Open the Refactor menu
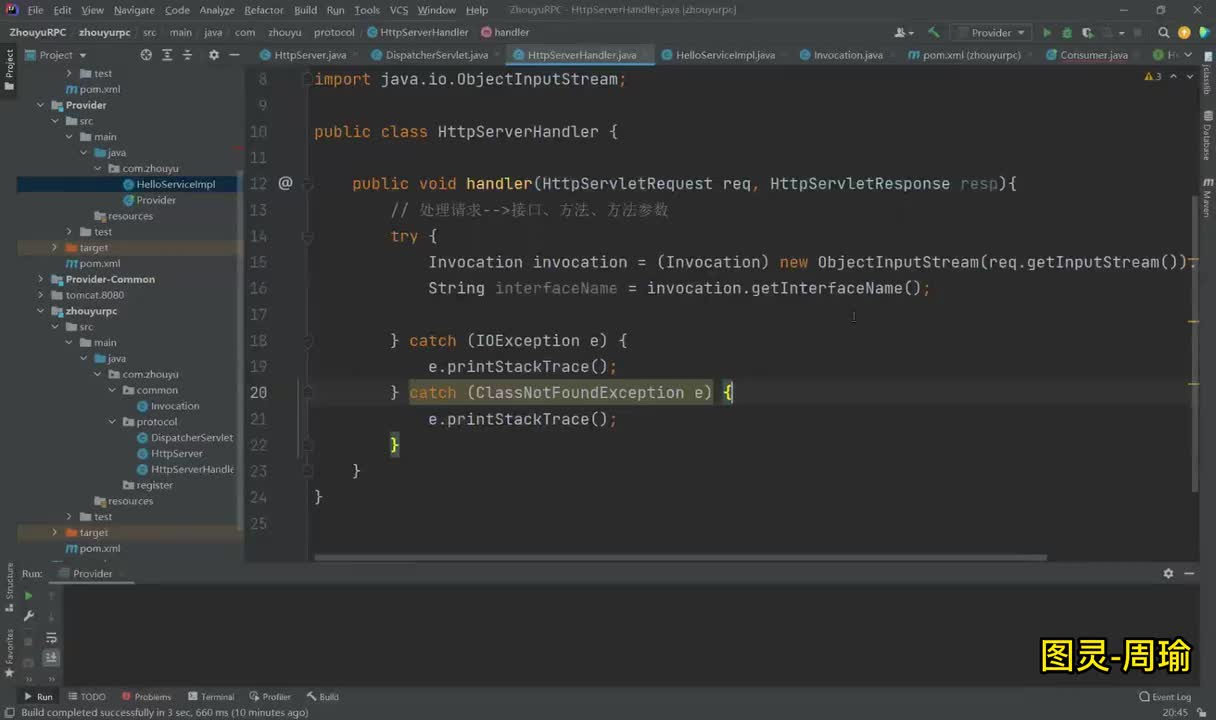The image size is (1216, 720). coord(264,10)
